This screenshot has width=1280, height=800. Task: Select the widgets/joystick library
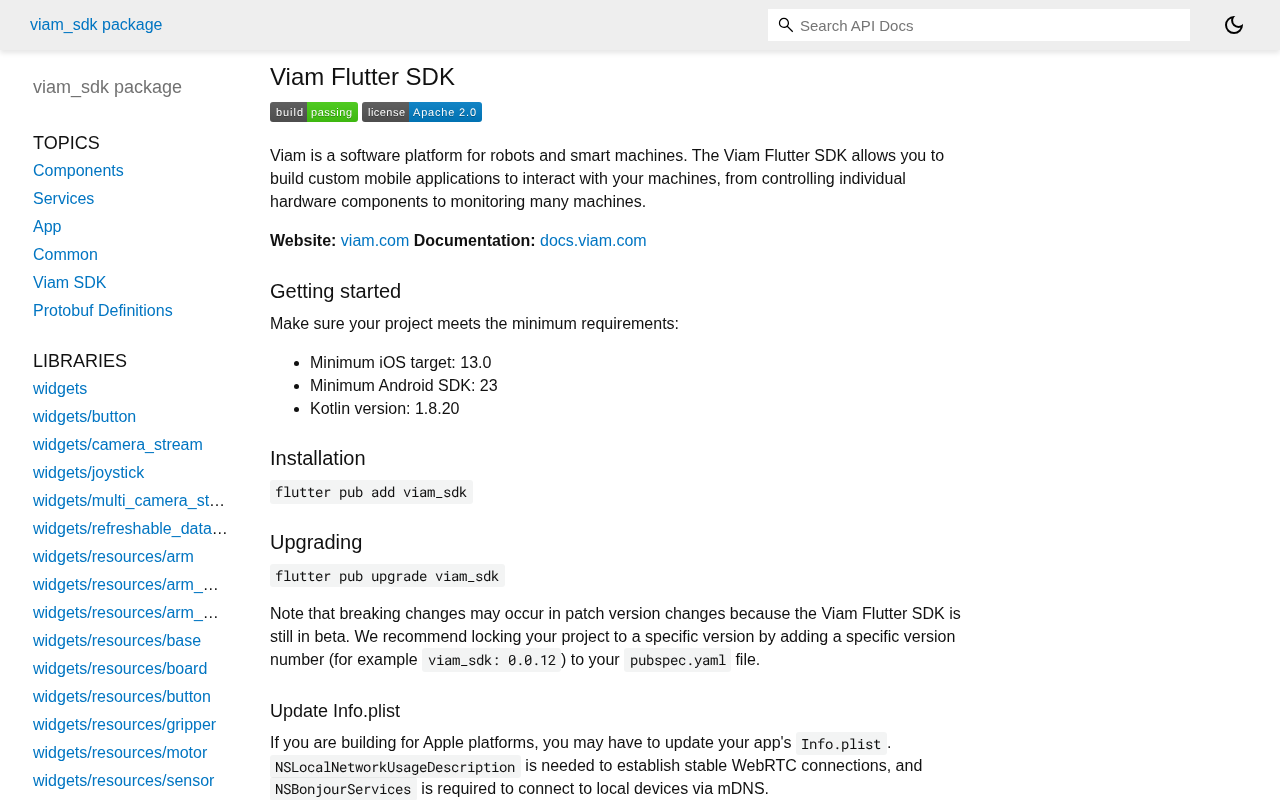[x=88, y=473]
